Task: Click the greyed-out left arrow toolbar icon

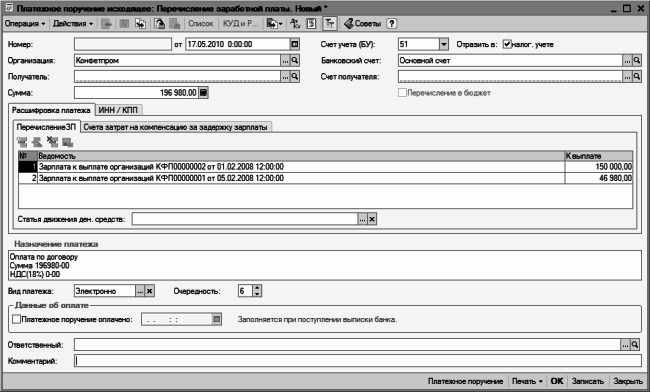Action: (x=107, y=24)
